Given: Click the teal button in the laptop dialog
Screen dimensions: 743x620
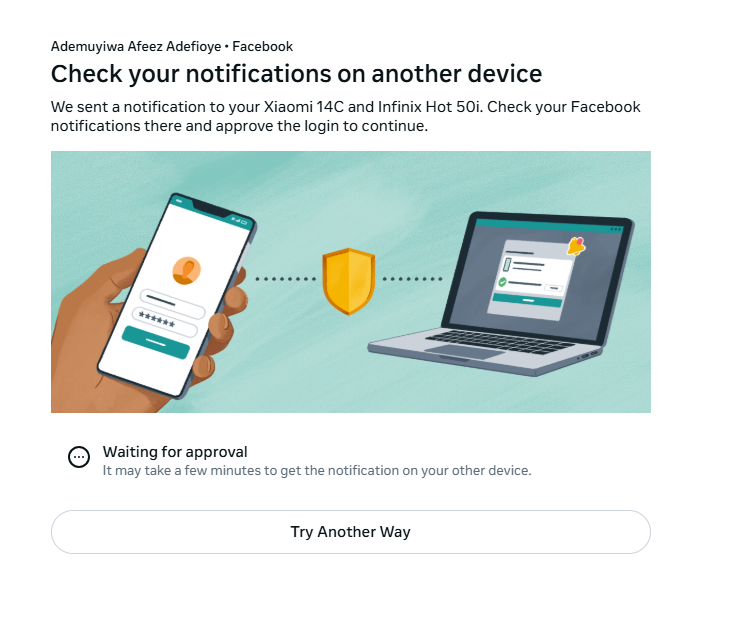Looking at the screenshot, I should coord(529,298).
